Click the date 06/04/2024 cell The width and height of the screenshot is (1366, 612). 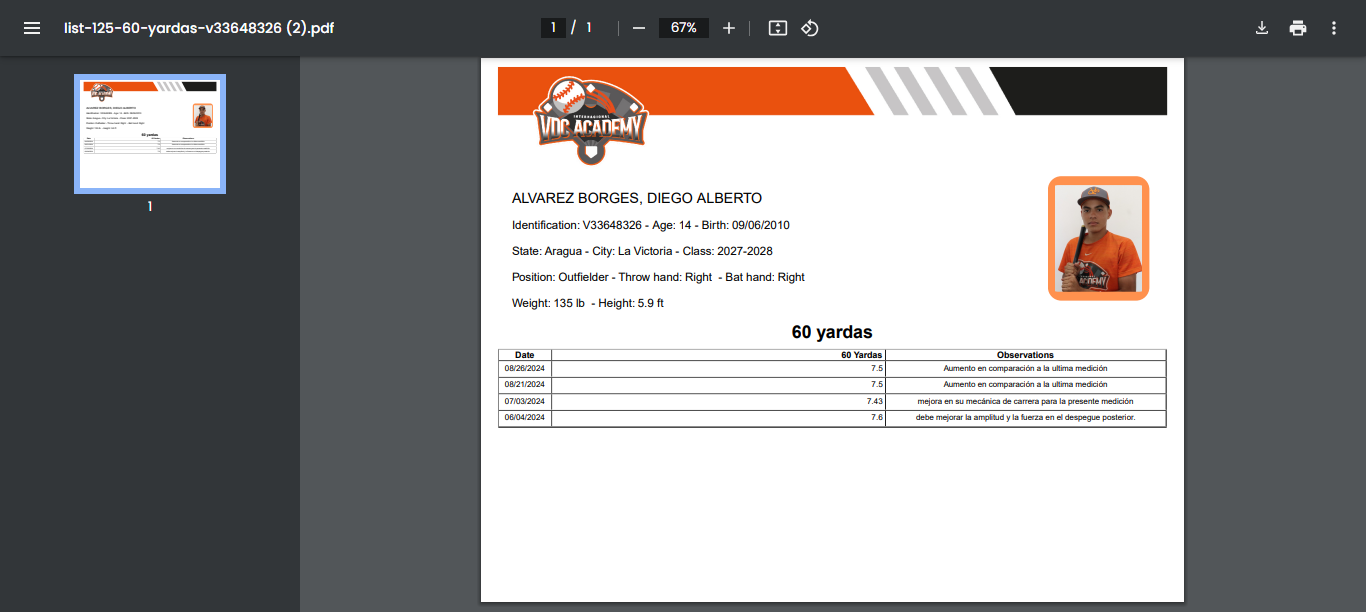(525, 417)
